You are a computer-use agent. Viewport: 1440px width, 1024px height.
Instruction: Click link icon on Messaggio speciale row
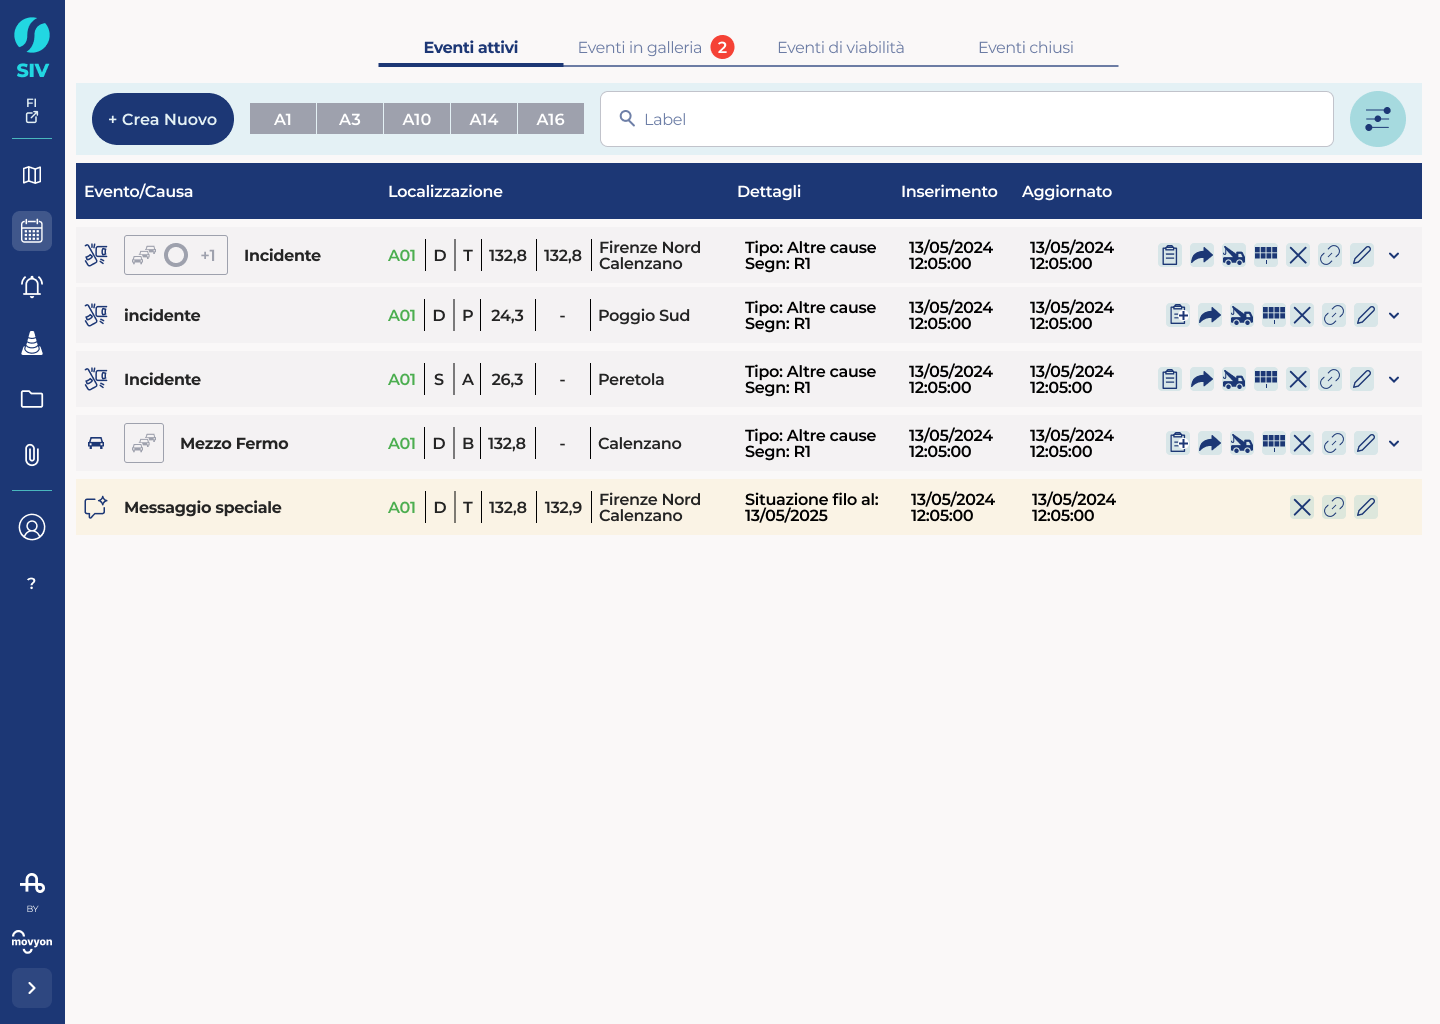(1334, 507)
